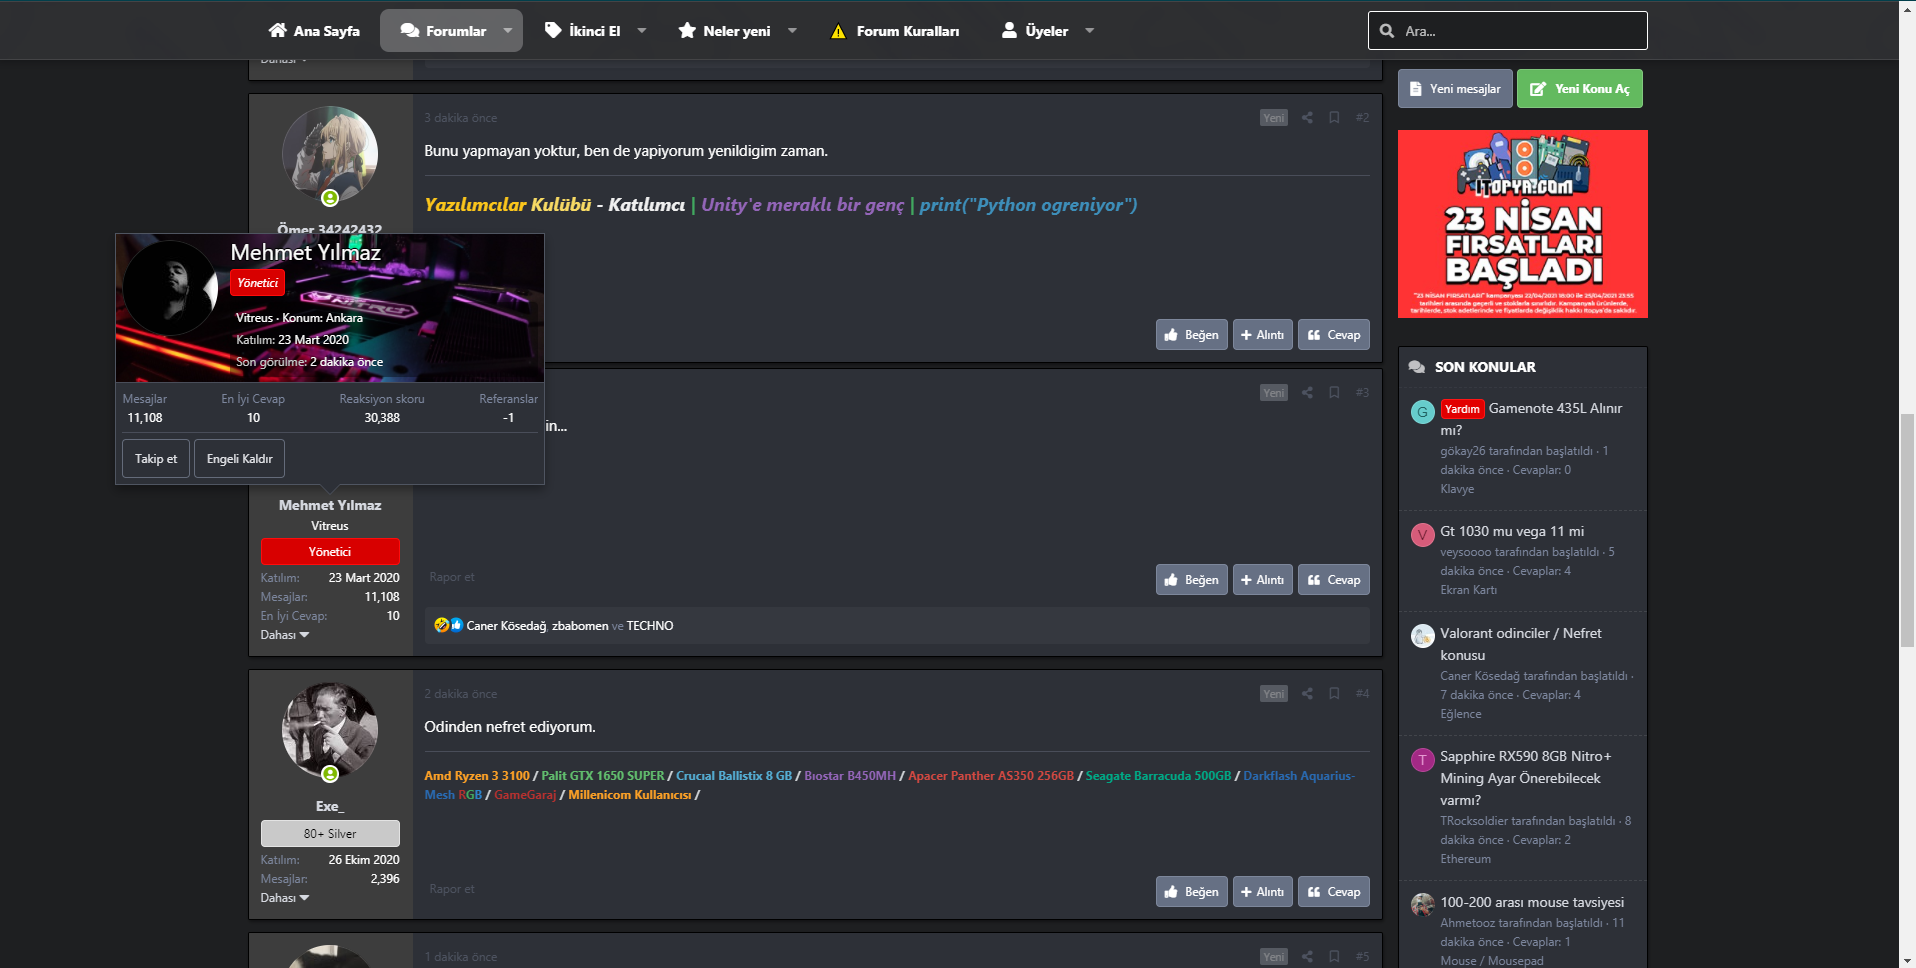Open Mehmet Yılmaz name in profile popup
Viewport: 1916px width, 968px height.
pos(305,253)
